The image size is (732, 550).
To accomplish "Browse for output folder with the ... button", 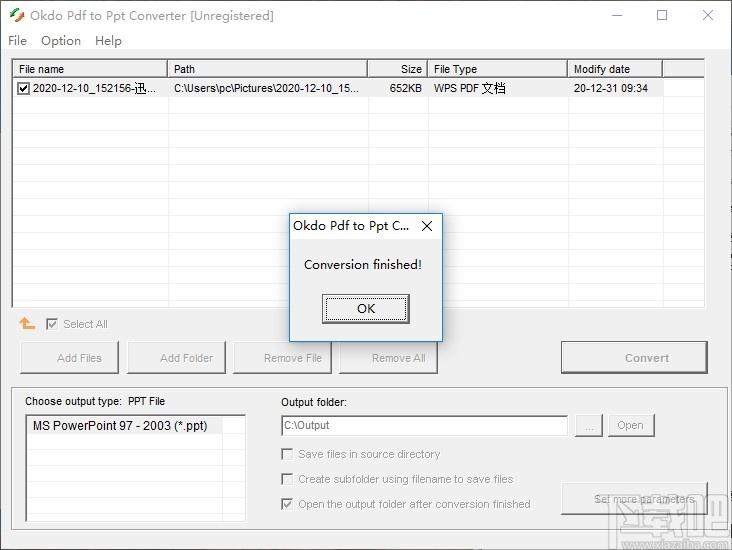I will [x=589, y=425].
